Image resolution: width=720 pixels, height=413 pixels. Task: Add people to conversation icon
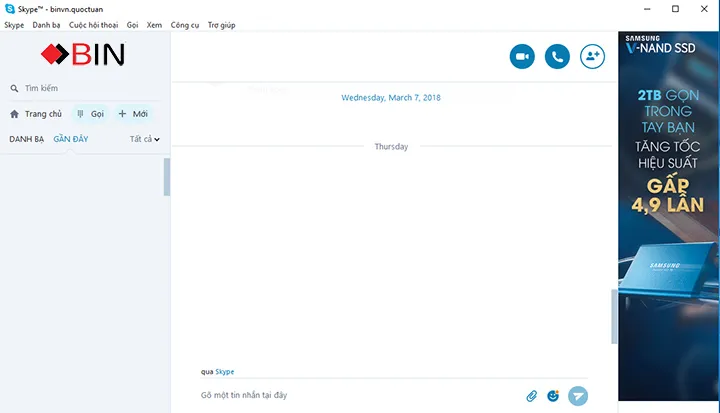(x=592, y=57)
